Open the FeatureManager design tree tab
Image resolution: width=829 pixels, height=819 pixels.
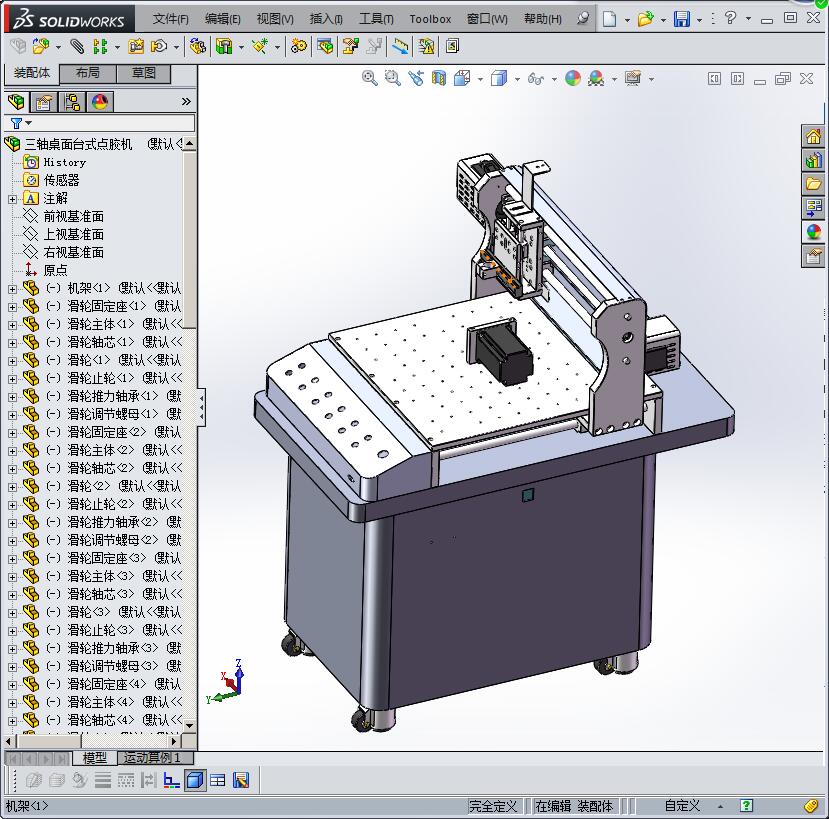pyautogui.click(x=16, y=102)
